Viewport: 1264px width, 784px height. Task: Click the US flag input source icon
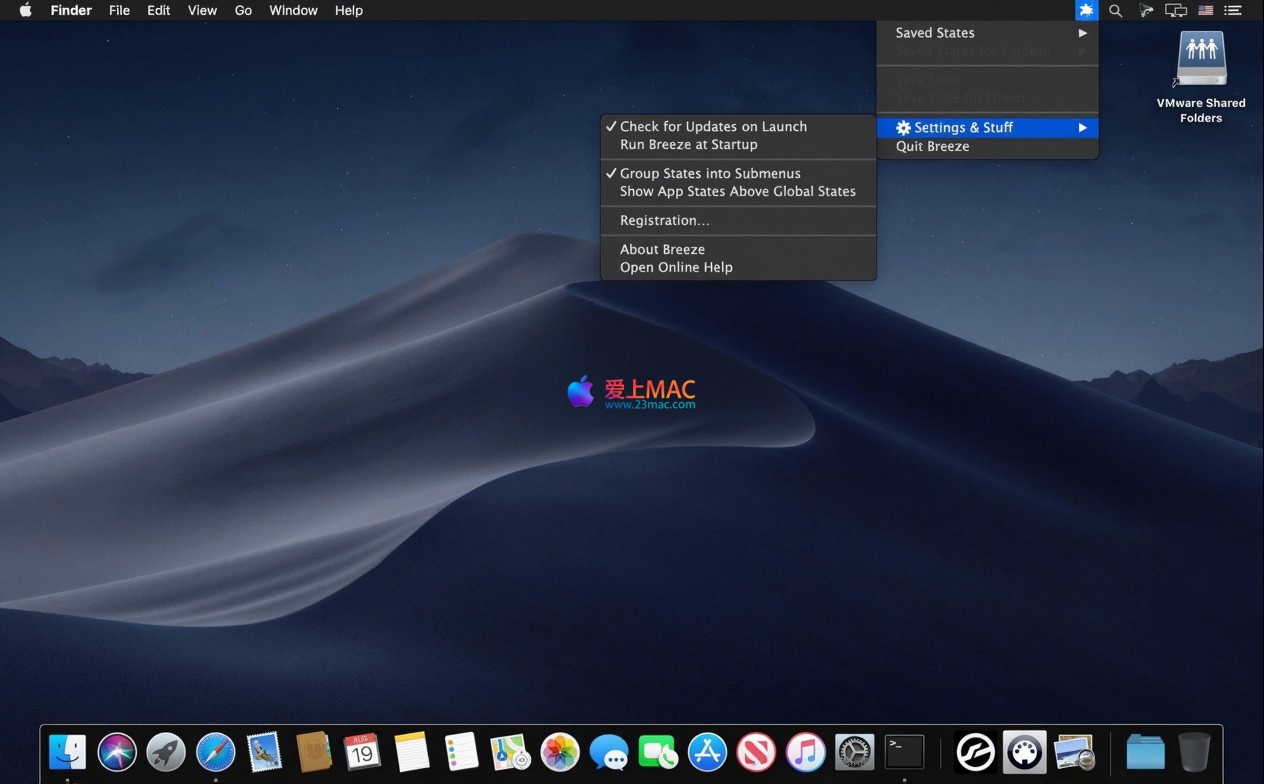tap(1205, 11)
